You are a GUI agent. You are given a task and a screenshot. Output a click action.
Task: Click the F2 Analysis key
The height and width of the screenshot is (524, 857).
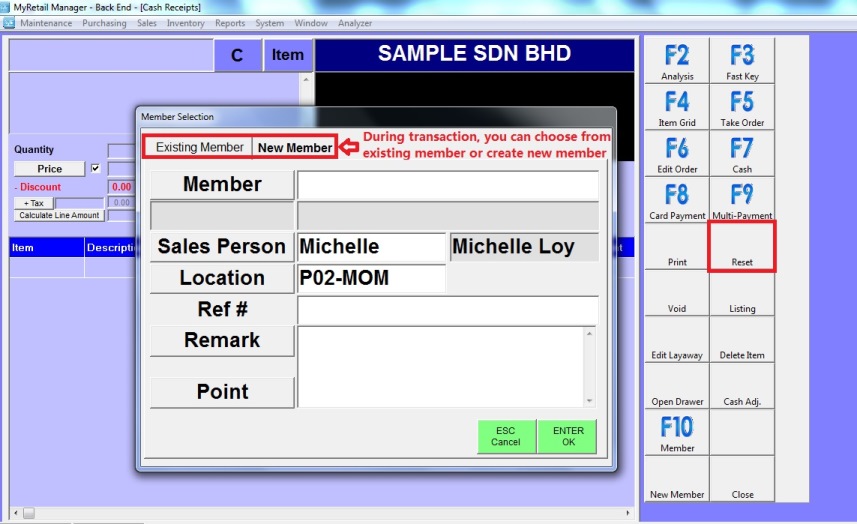point(677,61)
